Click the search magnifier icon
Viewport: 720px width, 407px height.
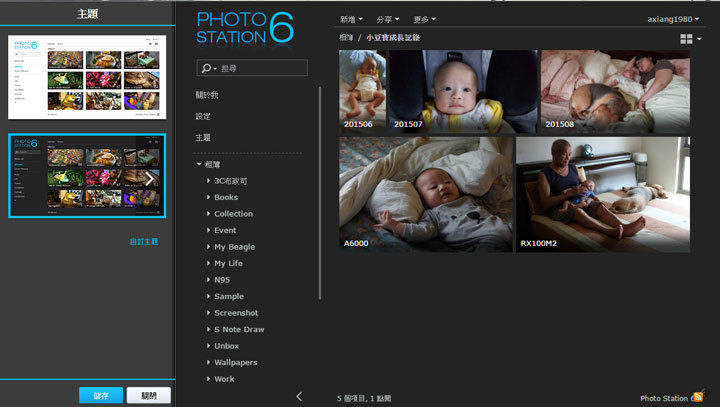click(x=207, y=68)
